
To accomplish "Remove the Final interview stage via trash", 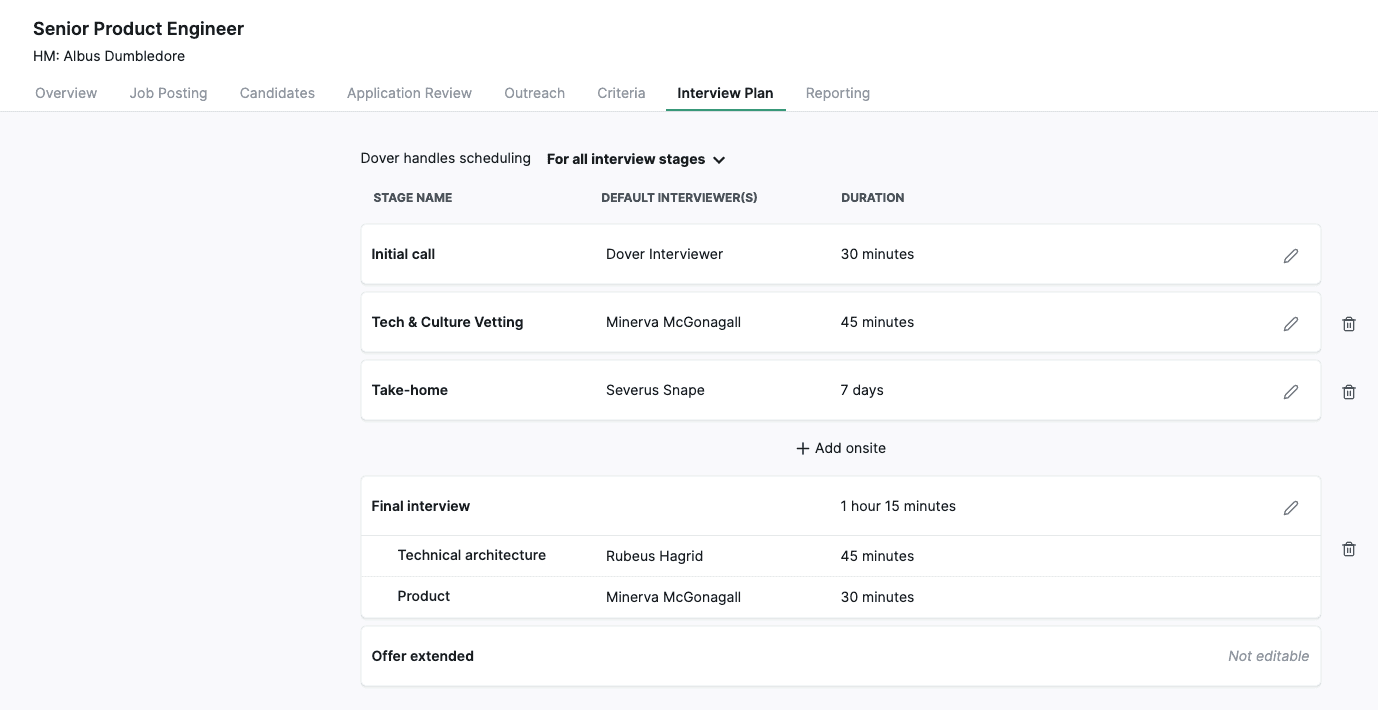I will [1349, 549].
